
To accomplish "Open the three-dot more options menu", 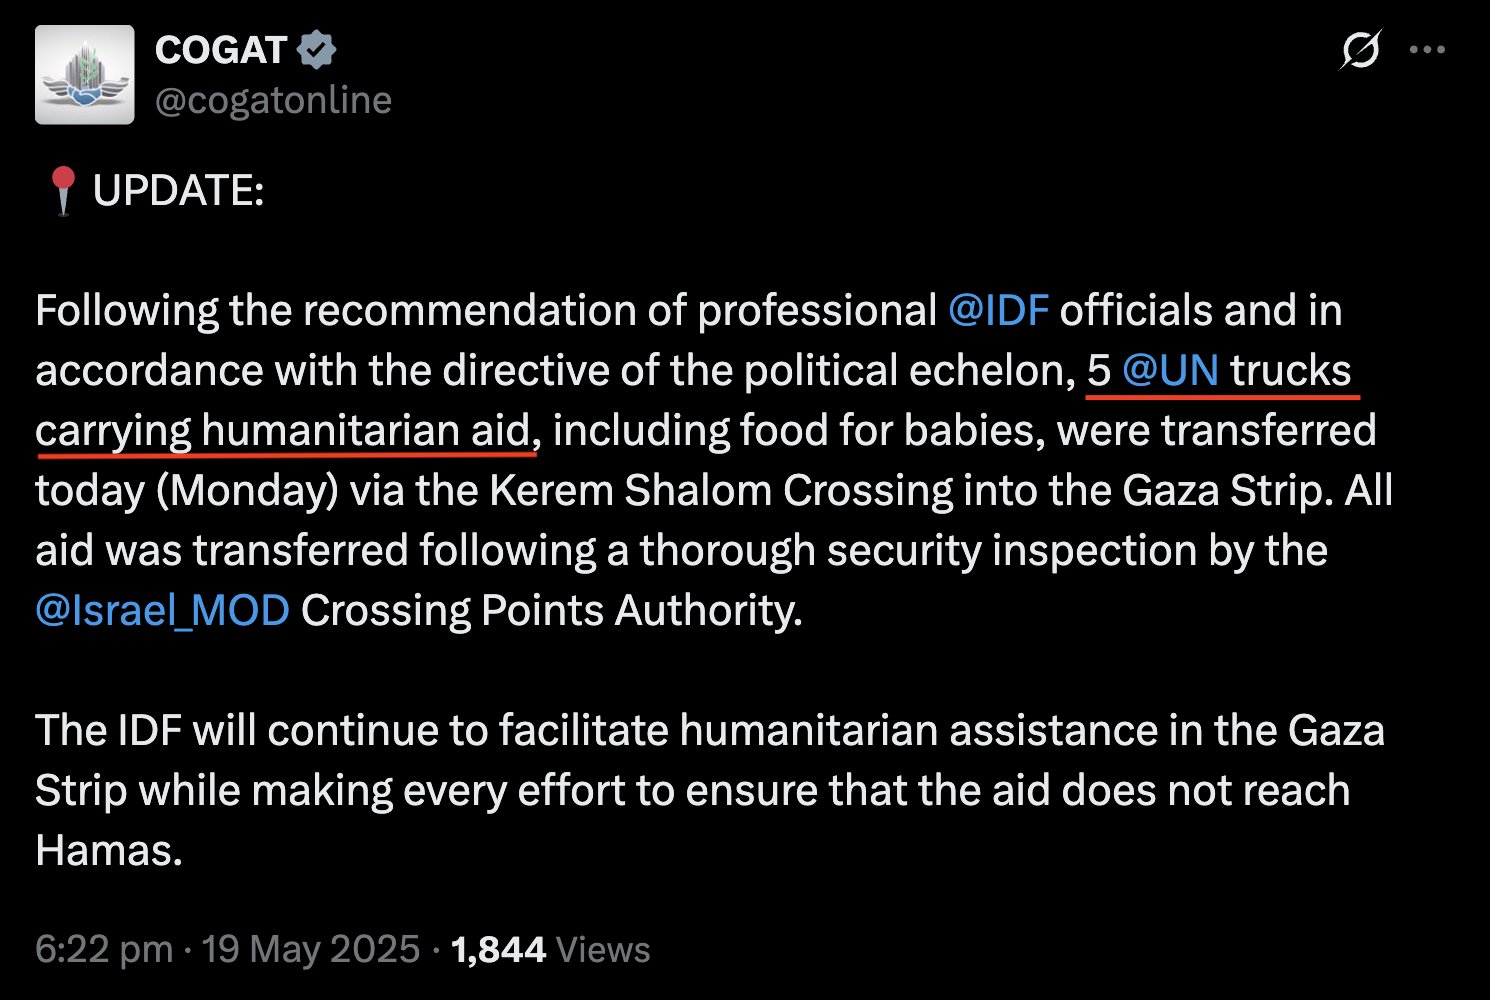I will click(x=1427, y=50).
